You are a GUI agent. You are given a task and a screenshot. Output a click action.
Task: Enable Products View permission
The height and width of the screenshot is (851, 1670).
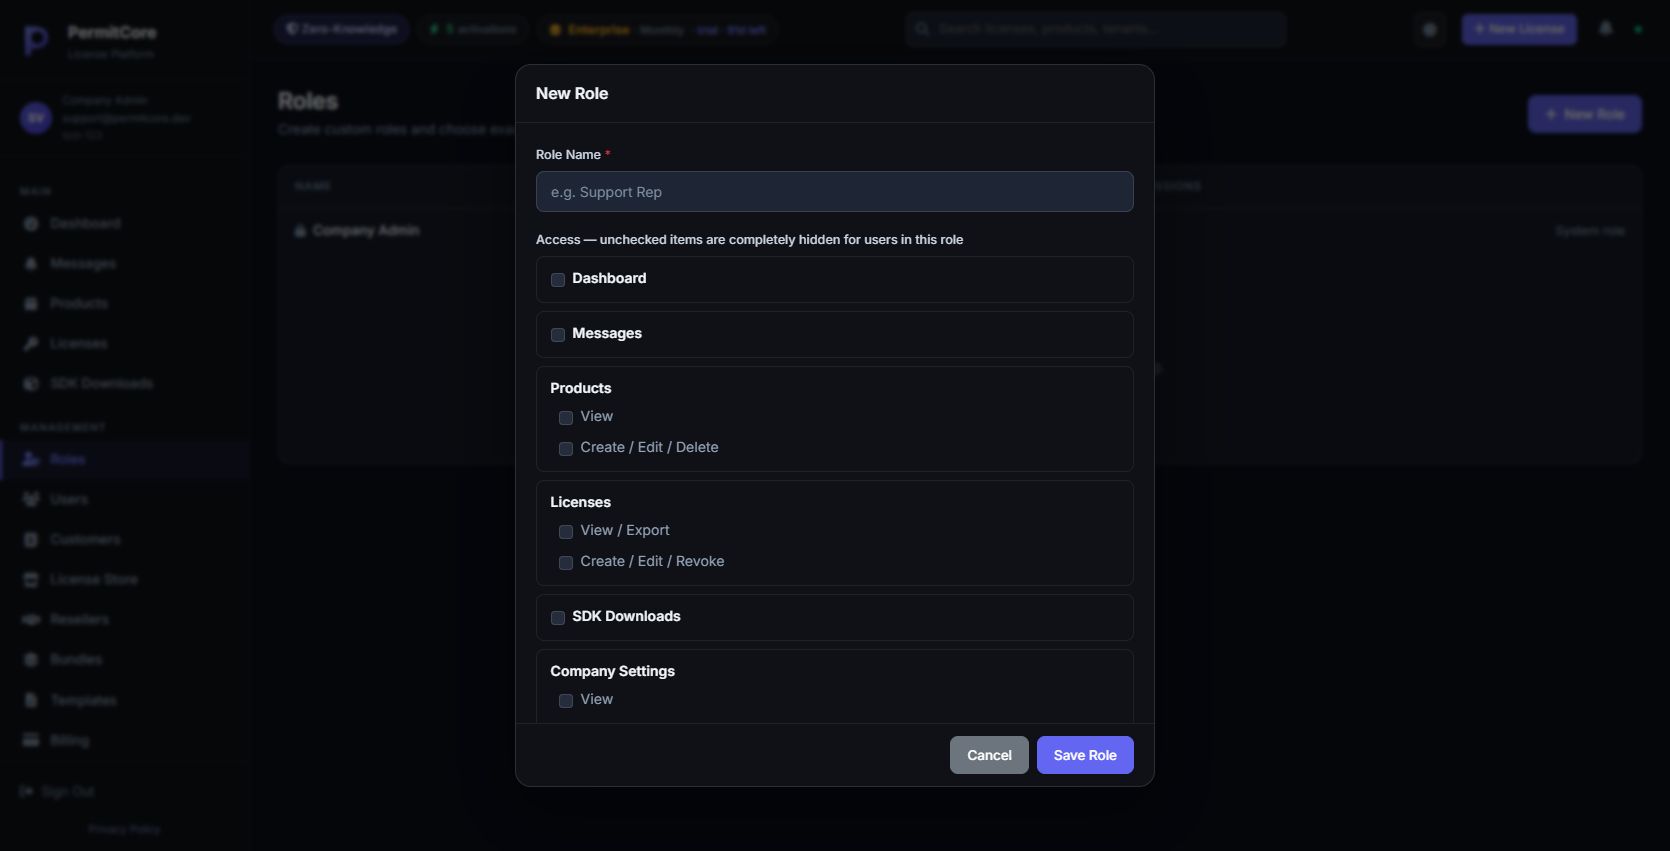click(x=566, y=417)
